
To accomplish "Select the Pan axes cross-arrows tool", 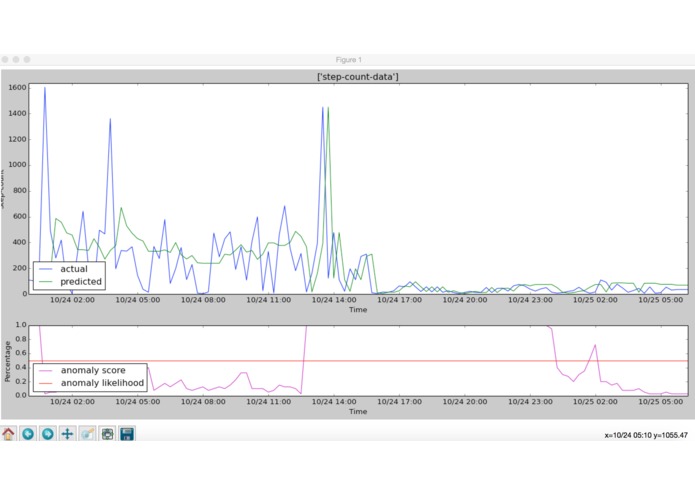I will point(67,434).
